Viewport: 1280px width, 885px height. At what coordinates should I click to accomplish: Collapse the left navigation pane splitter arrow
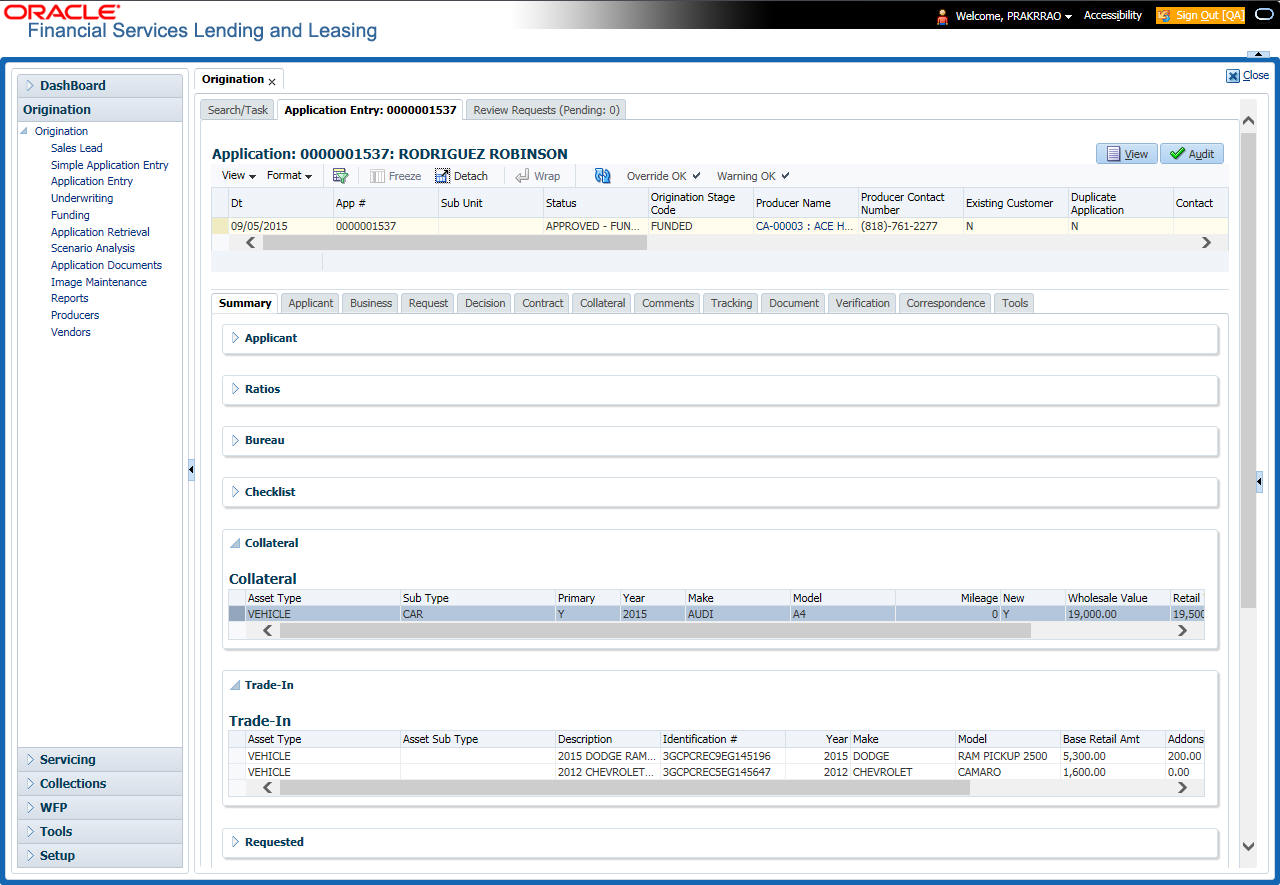191,470
